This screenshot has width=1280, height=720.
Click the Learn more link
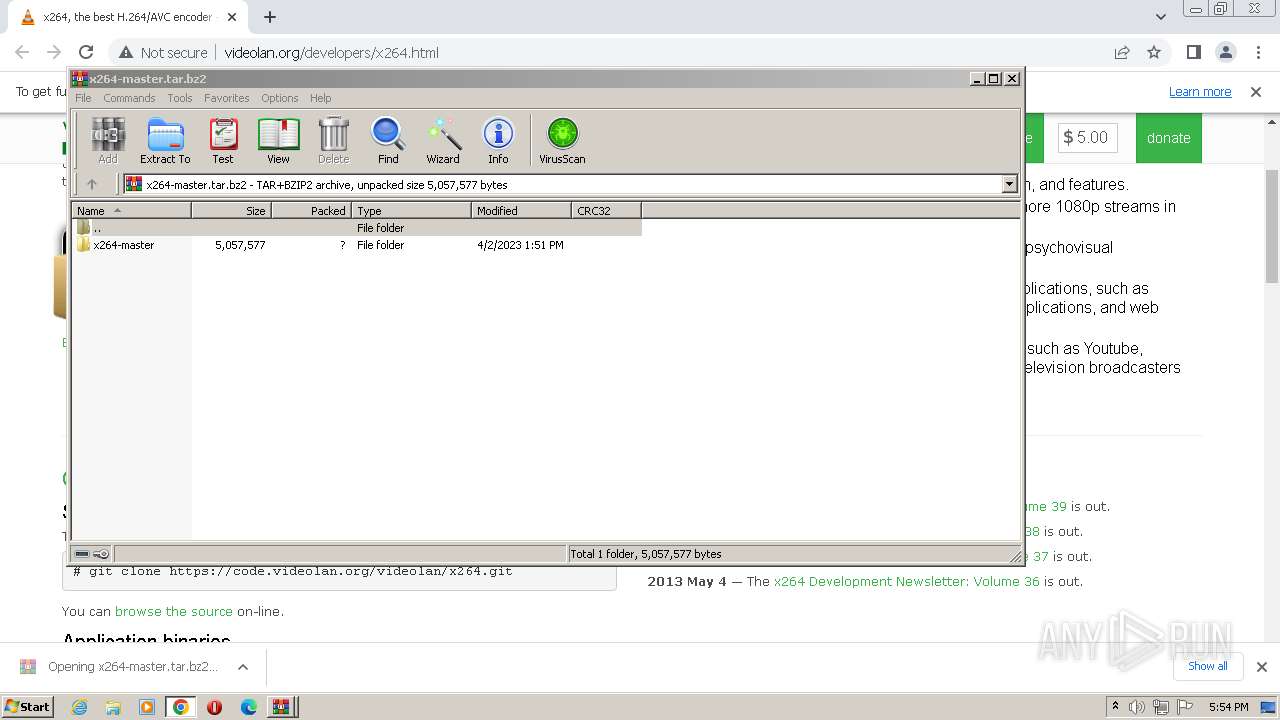(1200, 92)
